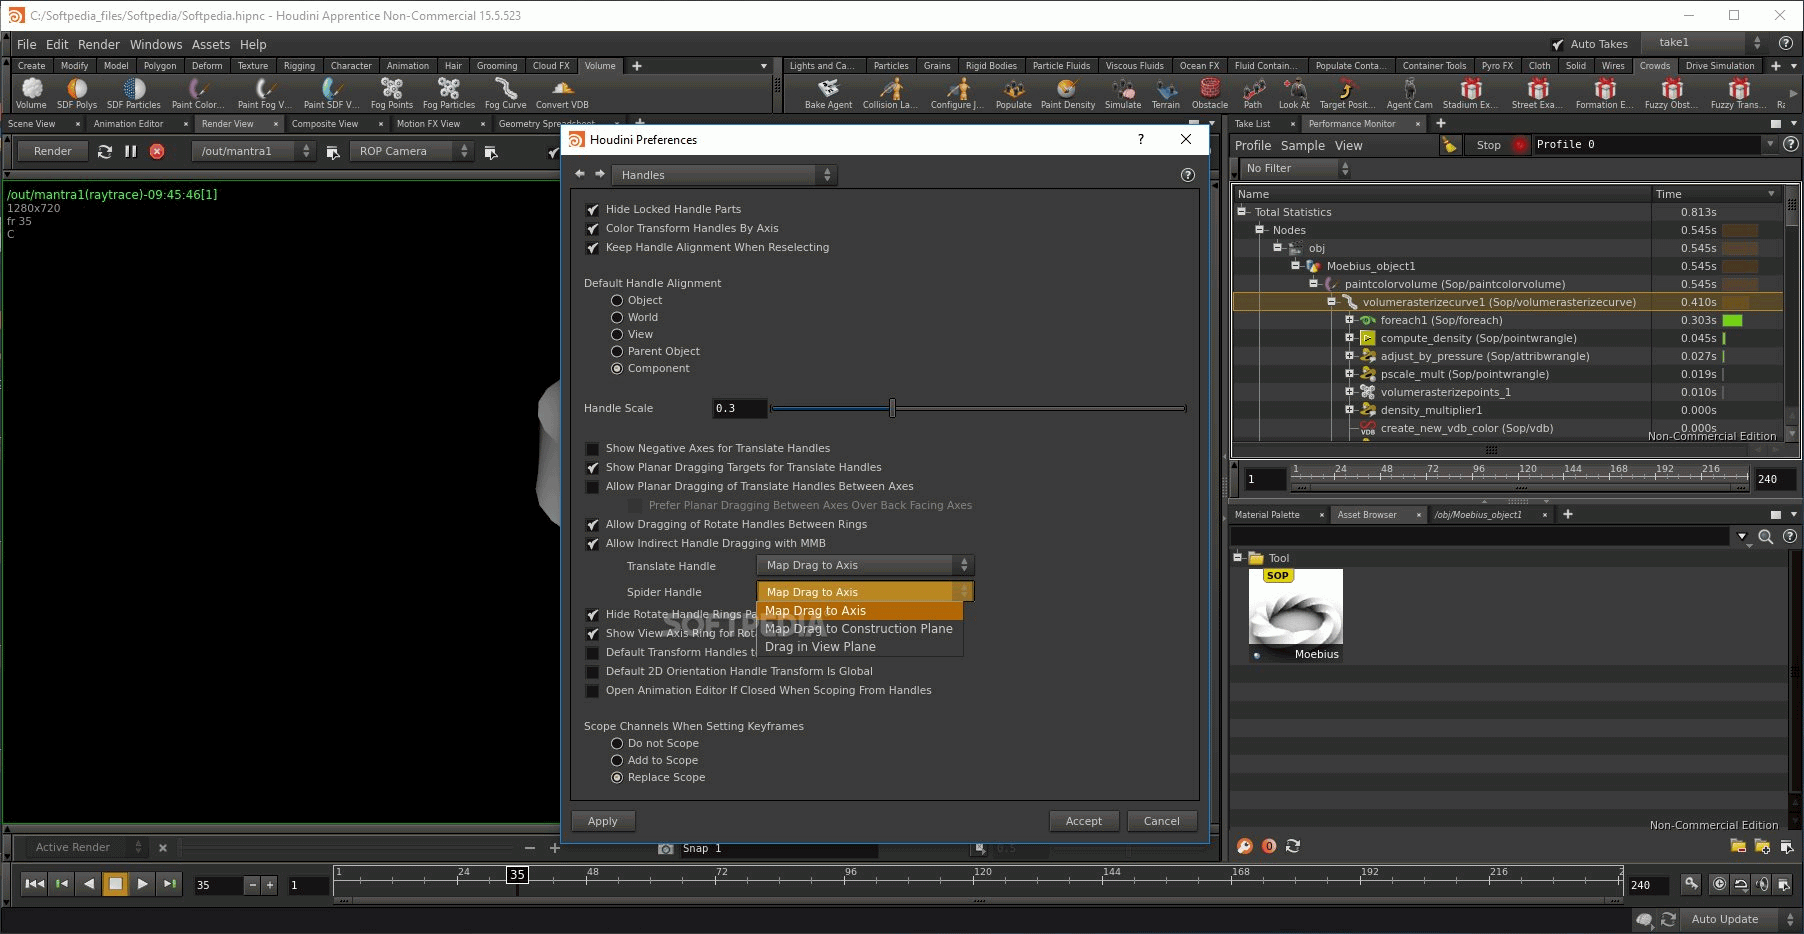Choose Drag in View Plane option
Viewport: 1804px width, 934px height.
[820, 647]
